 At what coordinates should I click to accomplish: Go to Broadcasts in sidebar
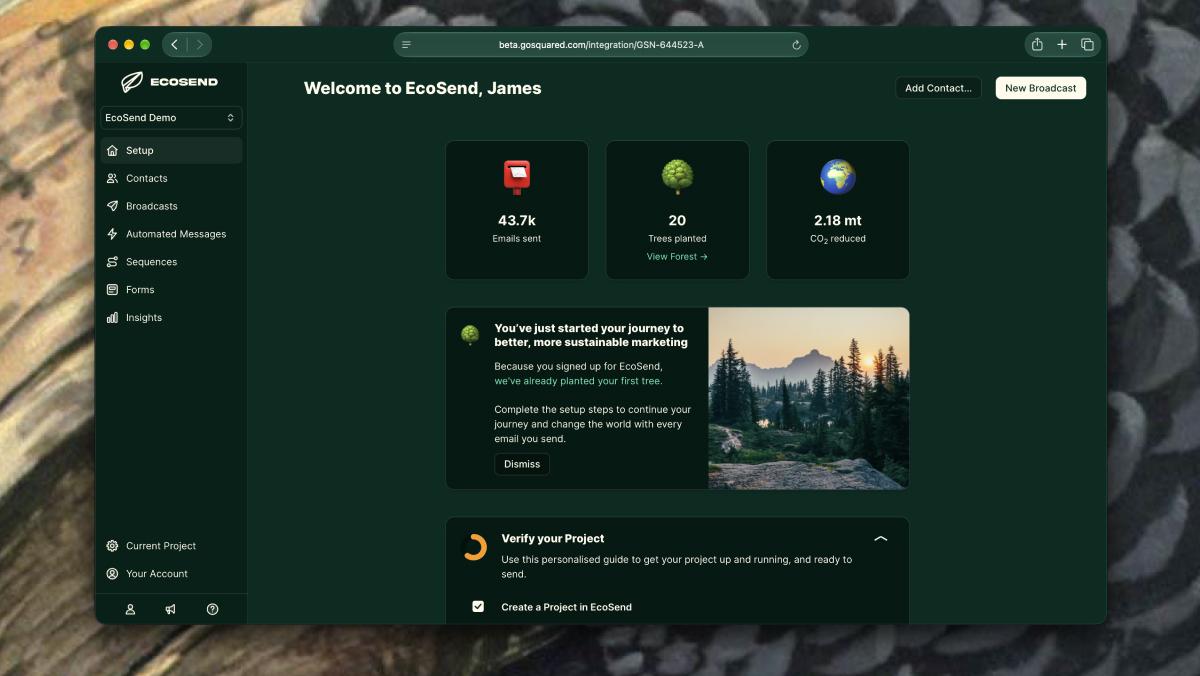(171, 206)
